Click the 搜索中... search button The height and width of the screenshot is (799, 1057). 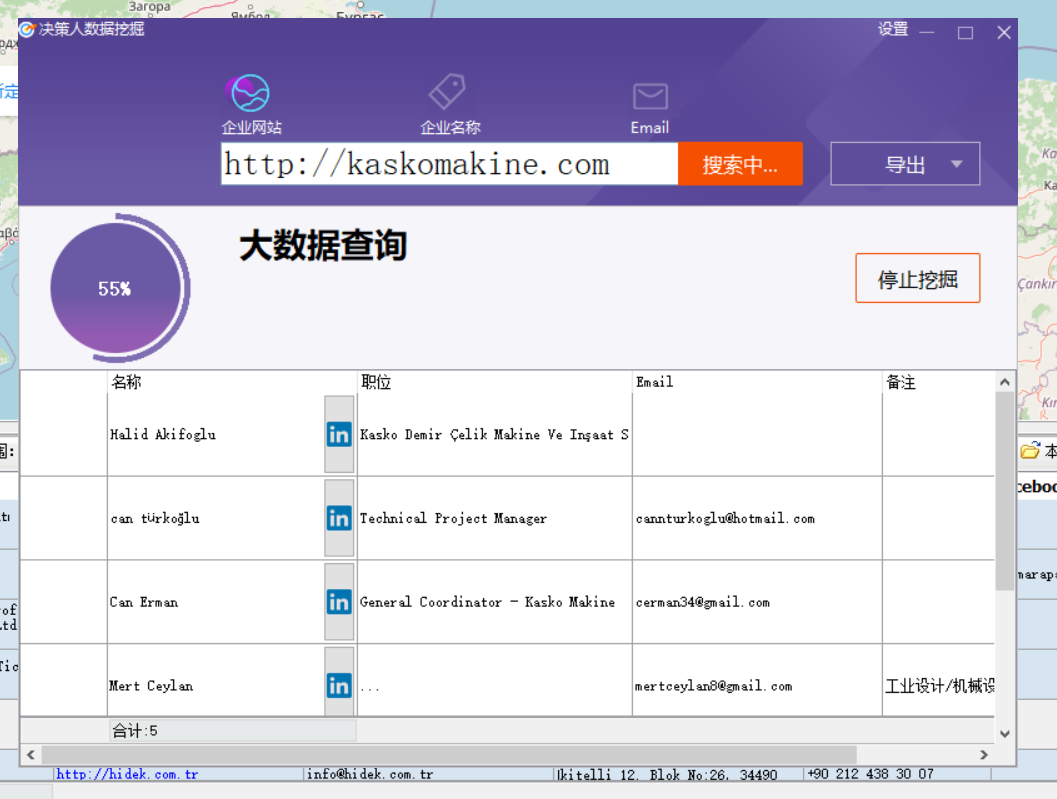(x=740, y=164)
